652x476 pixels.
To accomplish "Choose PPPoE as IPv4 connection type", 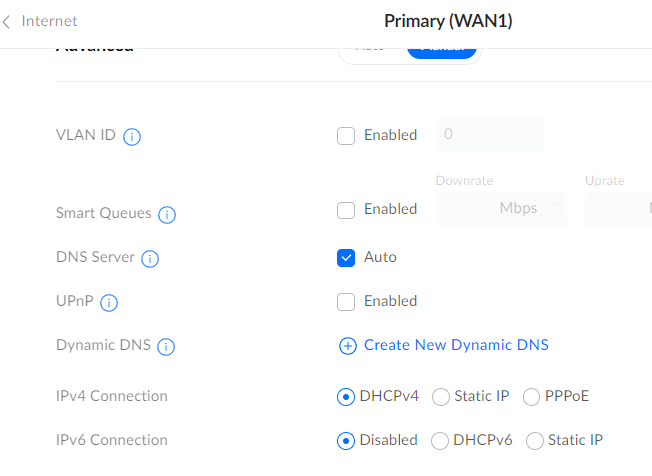I will tap(531, 397).
